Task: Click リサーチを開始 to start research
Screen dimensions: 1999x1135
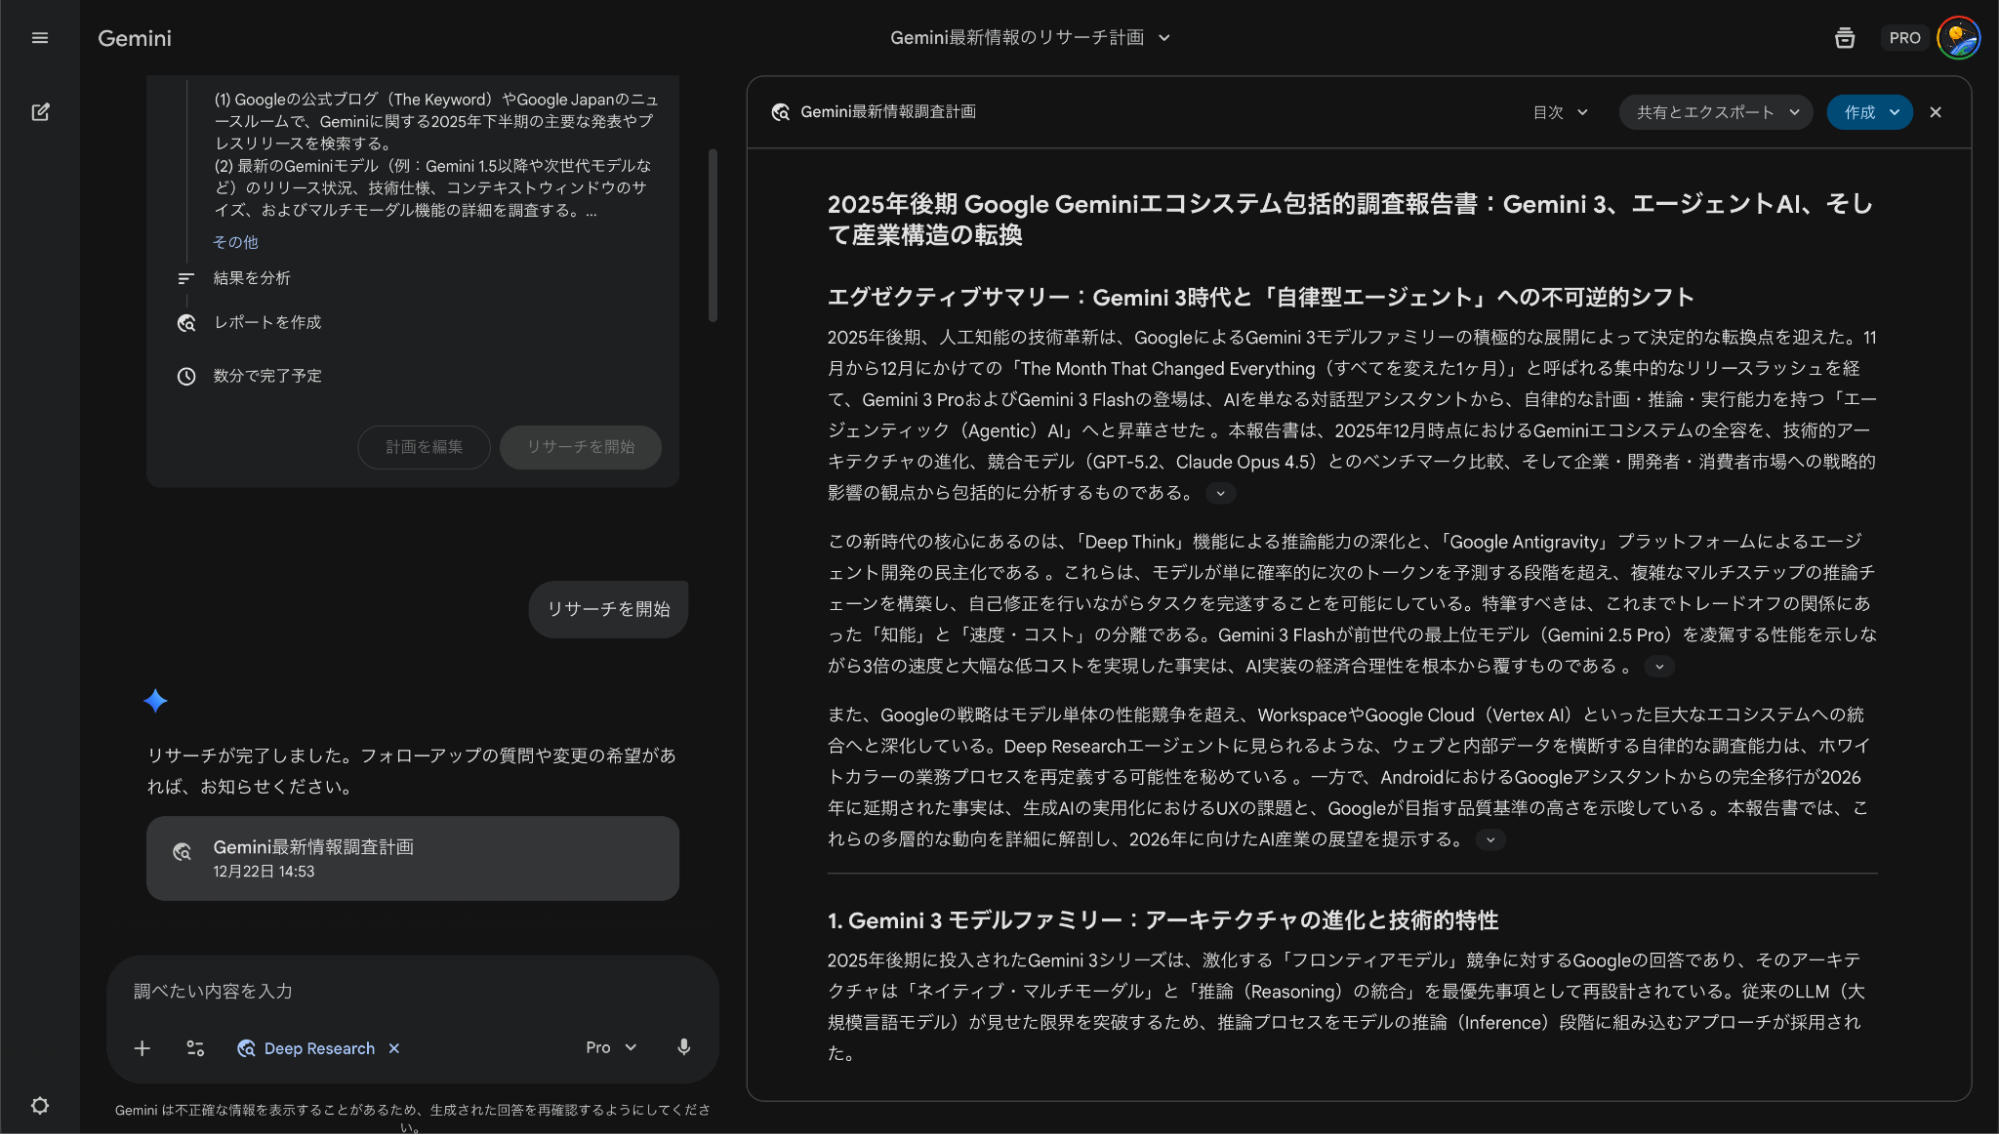Action: (607, 608)
